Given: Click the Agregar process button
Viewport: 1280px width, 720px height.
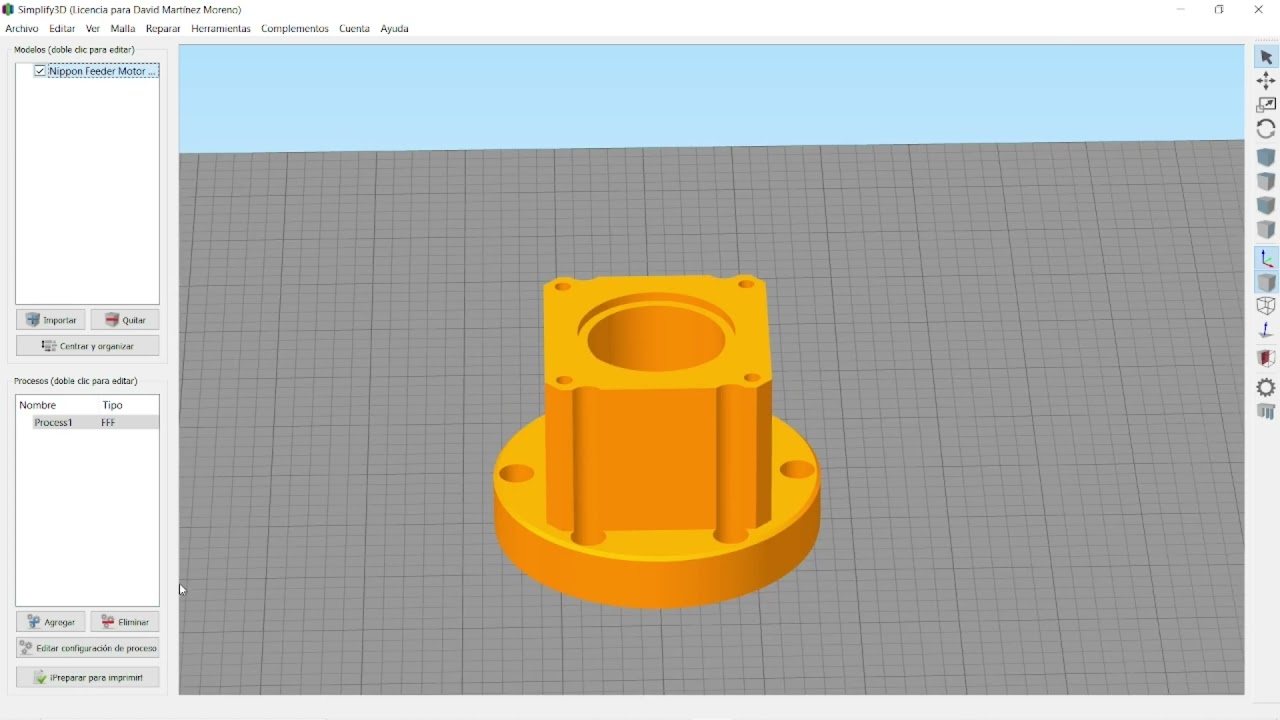Looking at the screenshot, I should pyautogui.click(x=50, y=622).
